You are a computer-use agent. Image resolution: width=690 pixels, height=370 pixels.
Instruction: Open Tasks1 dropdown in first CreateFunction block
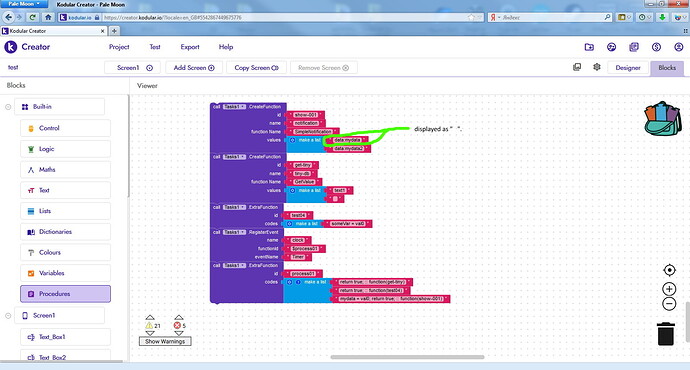[234, 106]
